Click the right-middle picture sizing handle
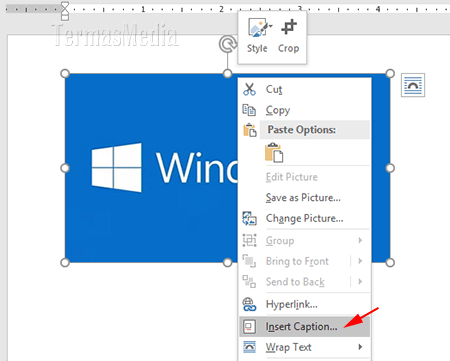 tap(390, 168)
